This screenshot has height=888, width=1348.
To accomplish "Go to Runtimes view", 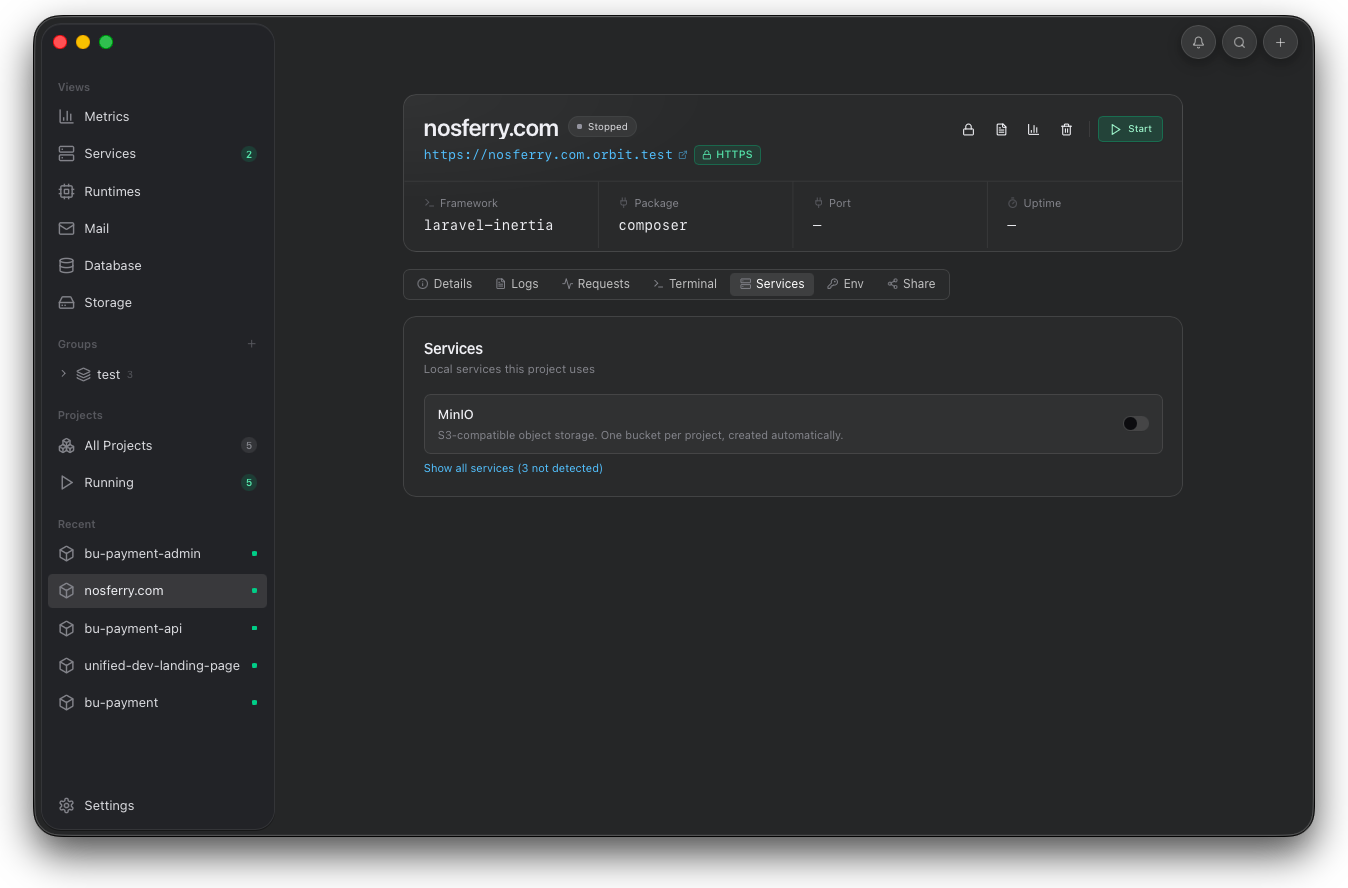I will point(157,191).
